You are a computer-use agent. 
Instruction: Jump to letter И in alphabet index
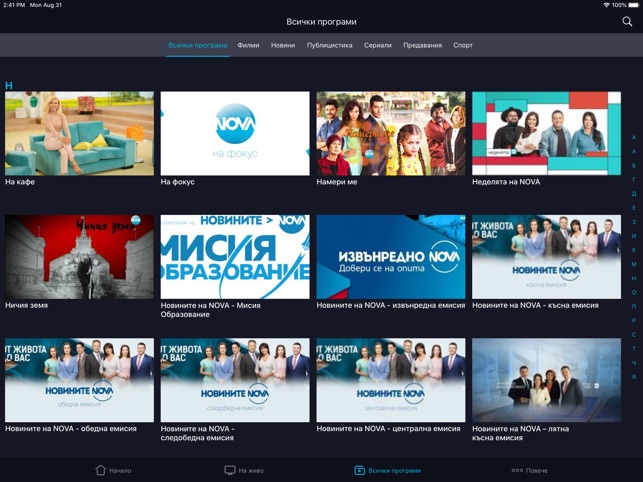[634, 236]
